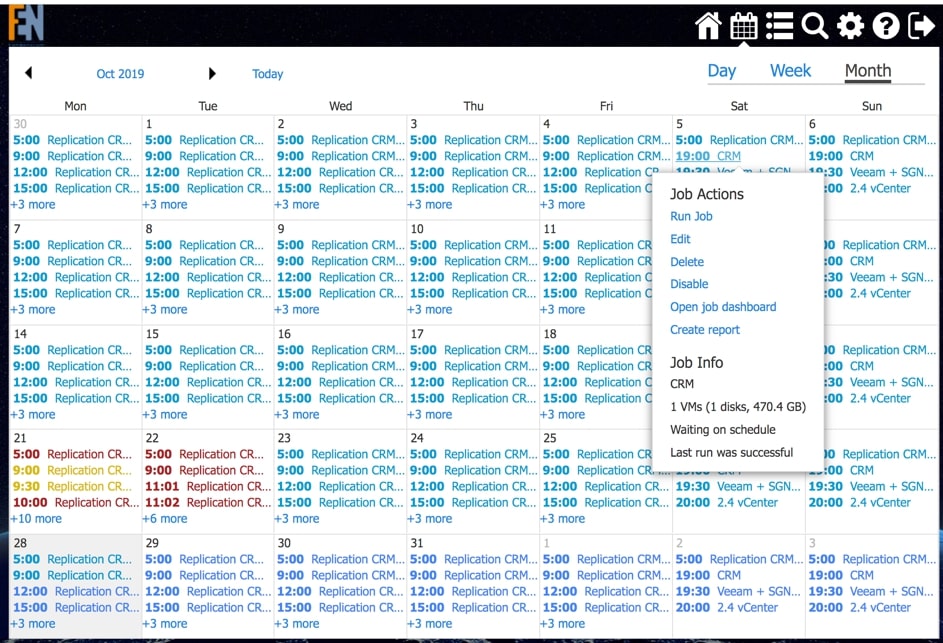This screenshot has height=643, width=943.
Task: Expand '+10 more' on Monday 21
Action: tap(36, 519)
